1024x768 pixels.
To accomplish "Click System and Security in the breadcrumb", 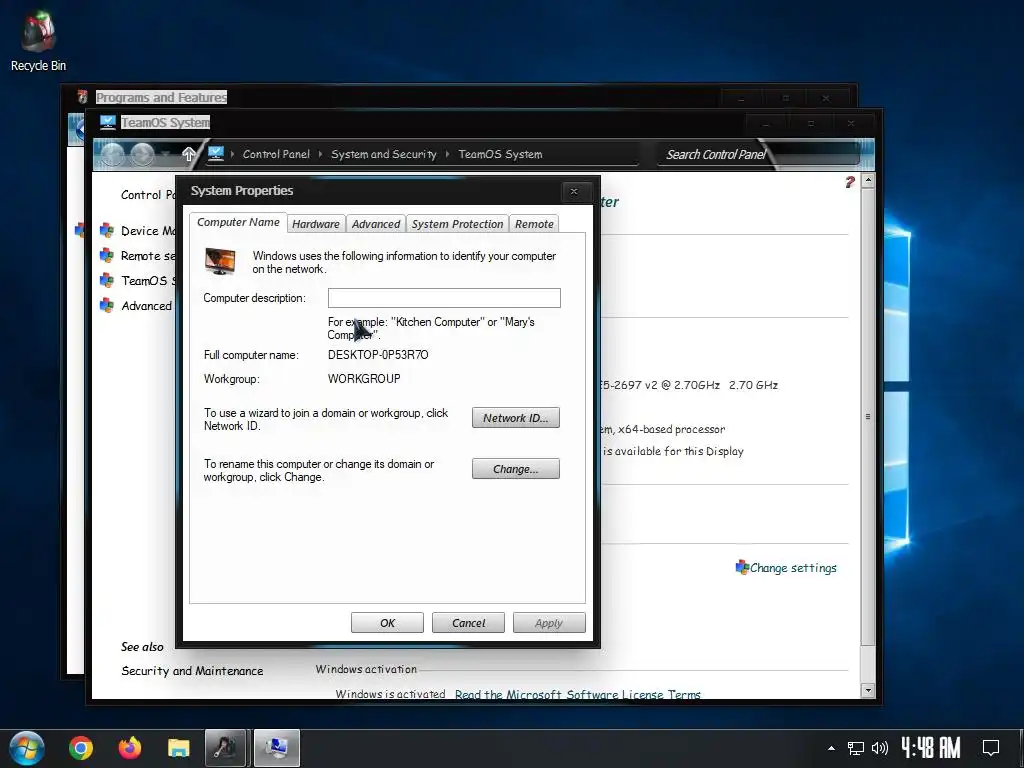I will coord(383,154).
